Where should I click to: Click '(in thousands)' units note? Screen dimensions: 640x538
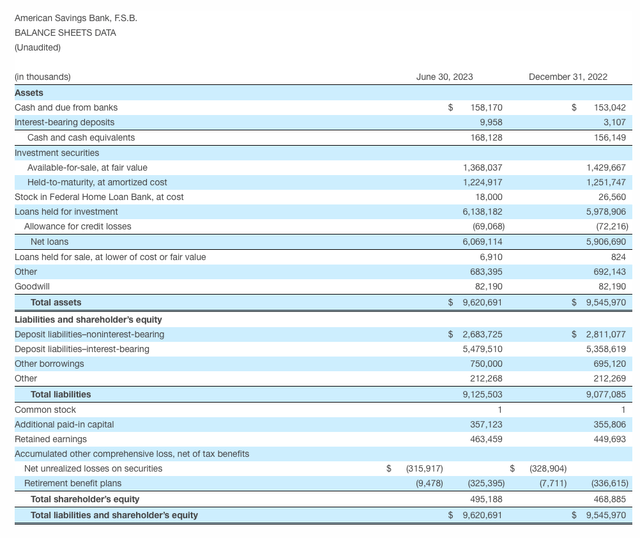click(x=42, y=77)
